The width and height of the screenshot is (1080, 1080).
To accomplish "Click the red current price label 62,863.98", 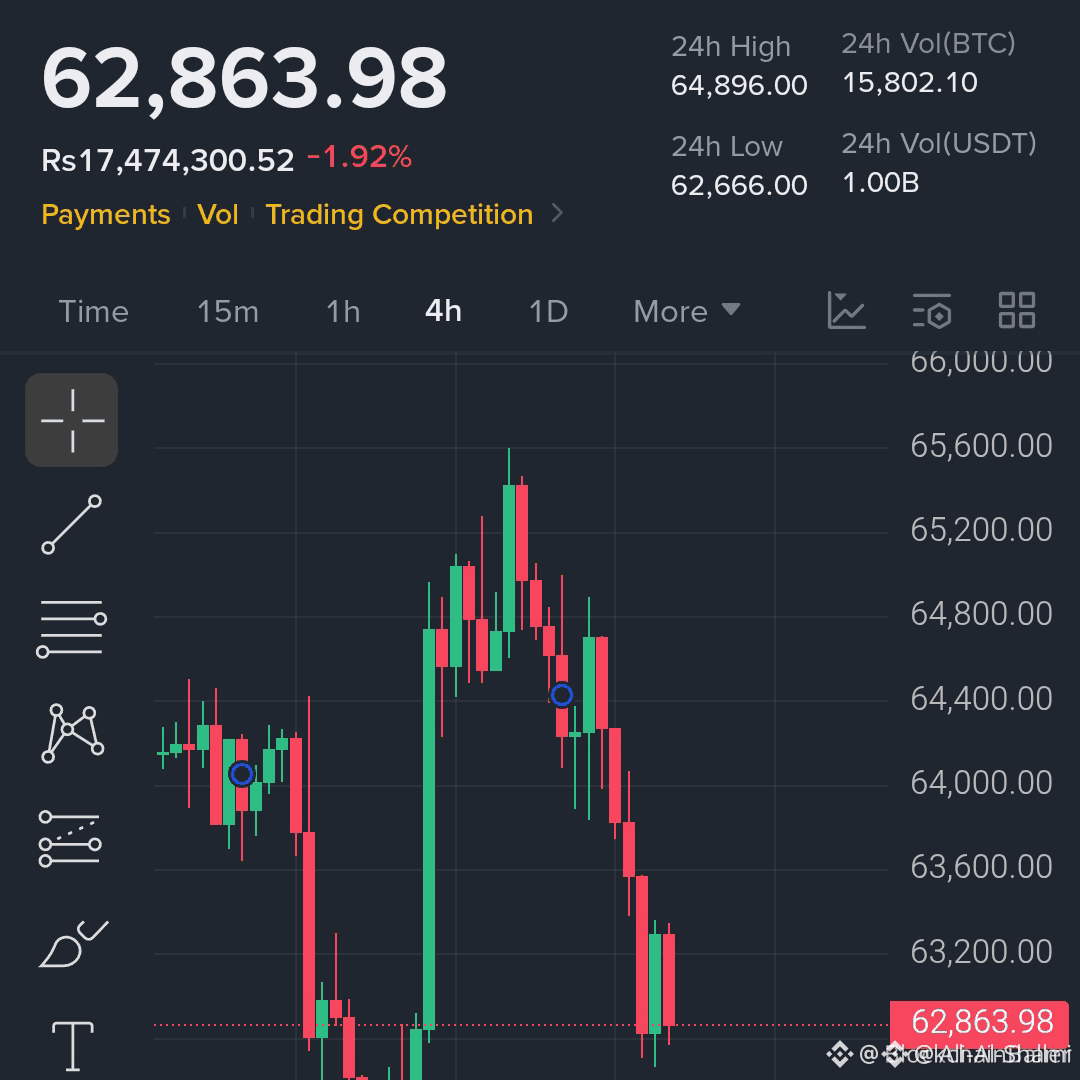I will (979, 1021).
